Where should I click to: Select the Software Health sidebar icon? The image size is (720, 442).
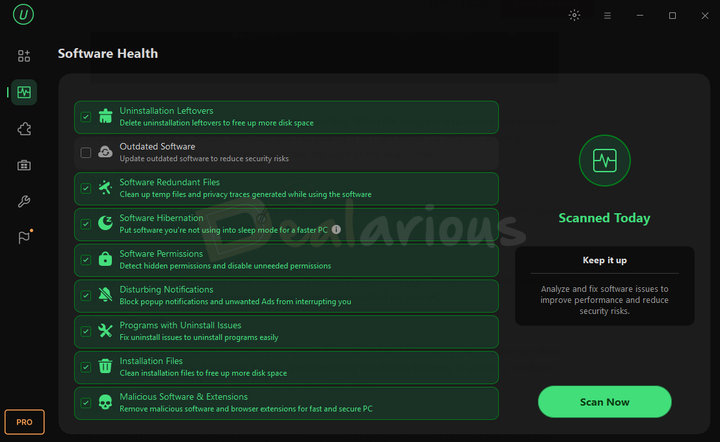[x=24, y=92]
